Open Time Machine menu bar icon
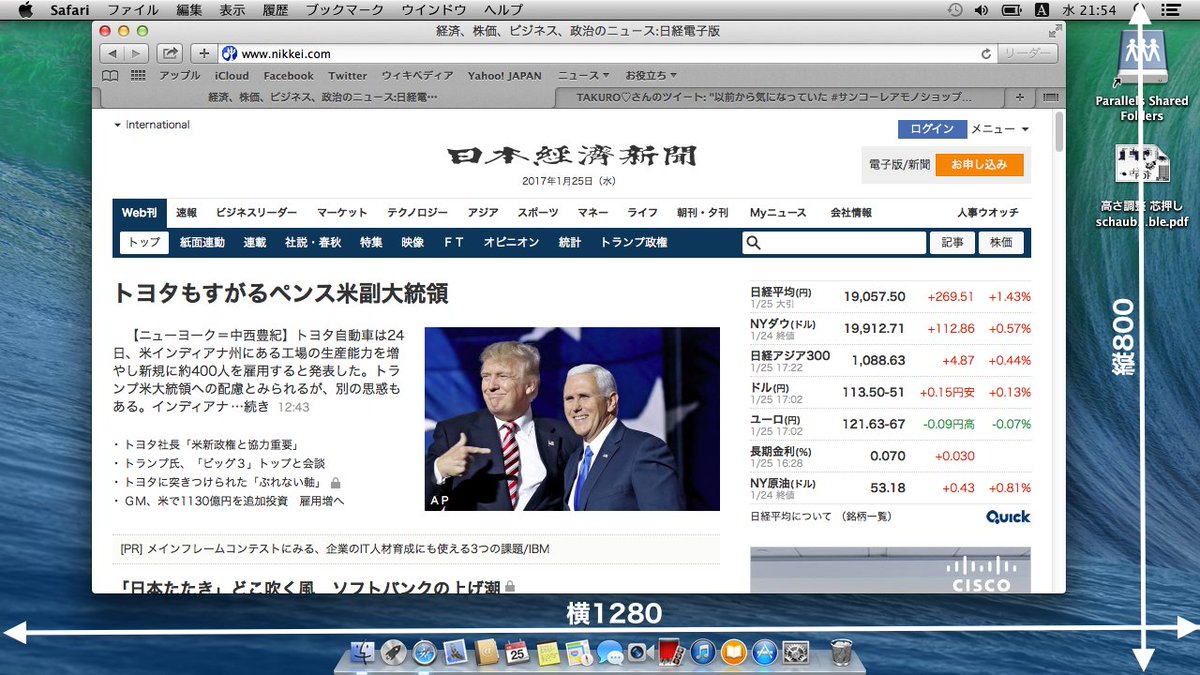This screenshot has height=675, width=1200. [955, 10]
